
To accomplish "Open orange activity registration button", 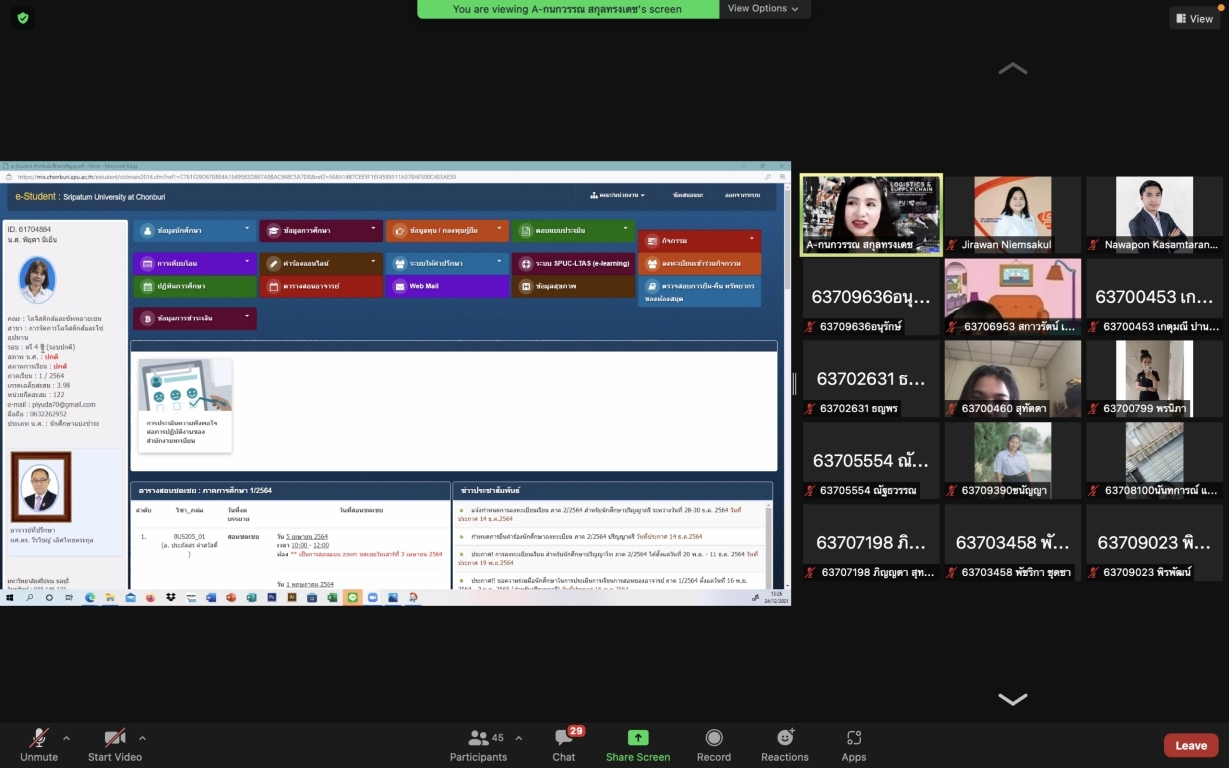I will click(700, 263).
